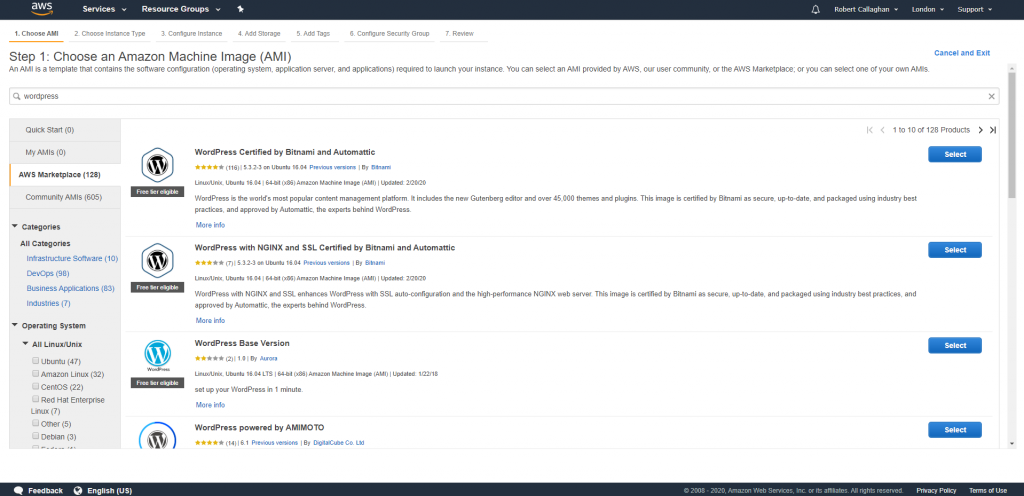Check the Red Hat Enterprise Linux filter

[x=35, y=398]
